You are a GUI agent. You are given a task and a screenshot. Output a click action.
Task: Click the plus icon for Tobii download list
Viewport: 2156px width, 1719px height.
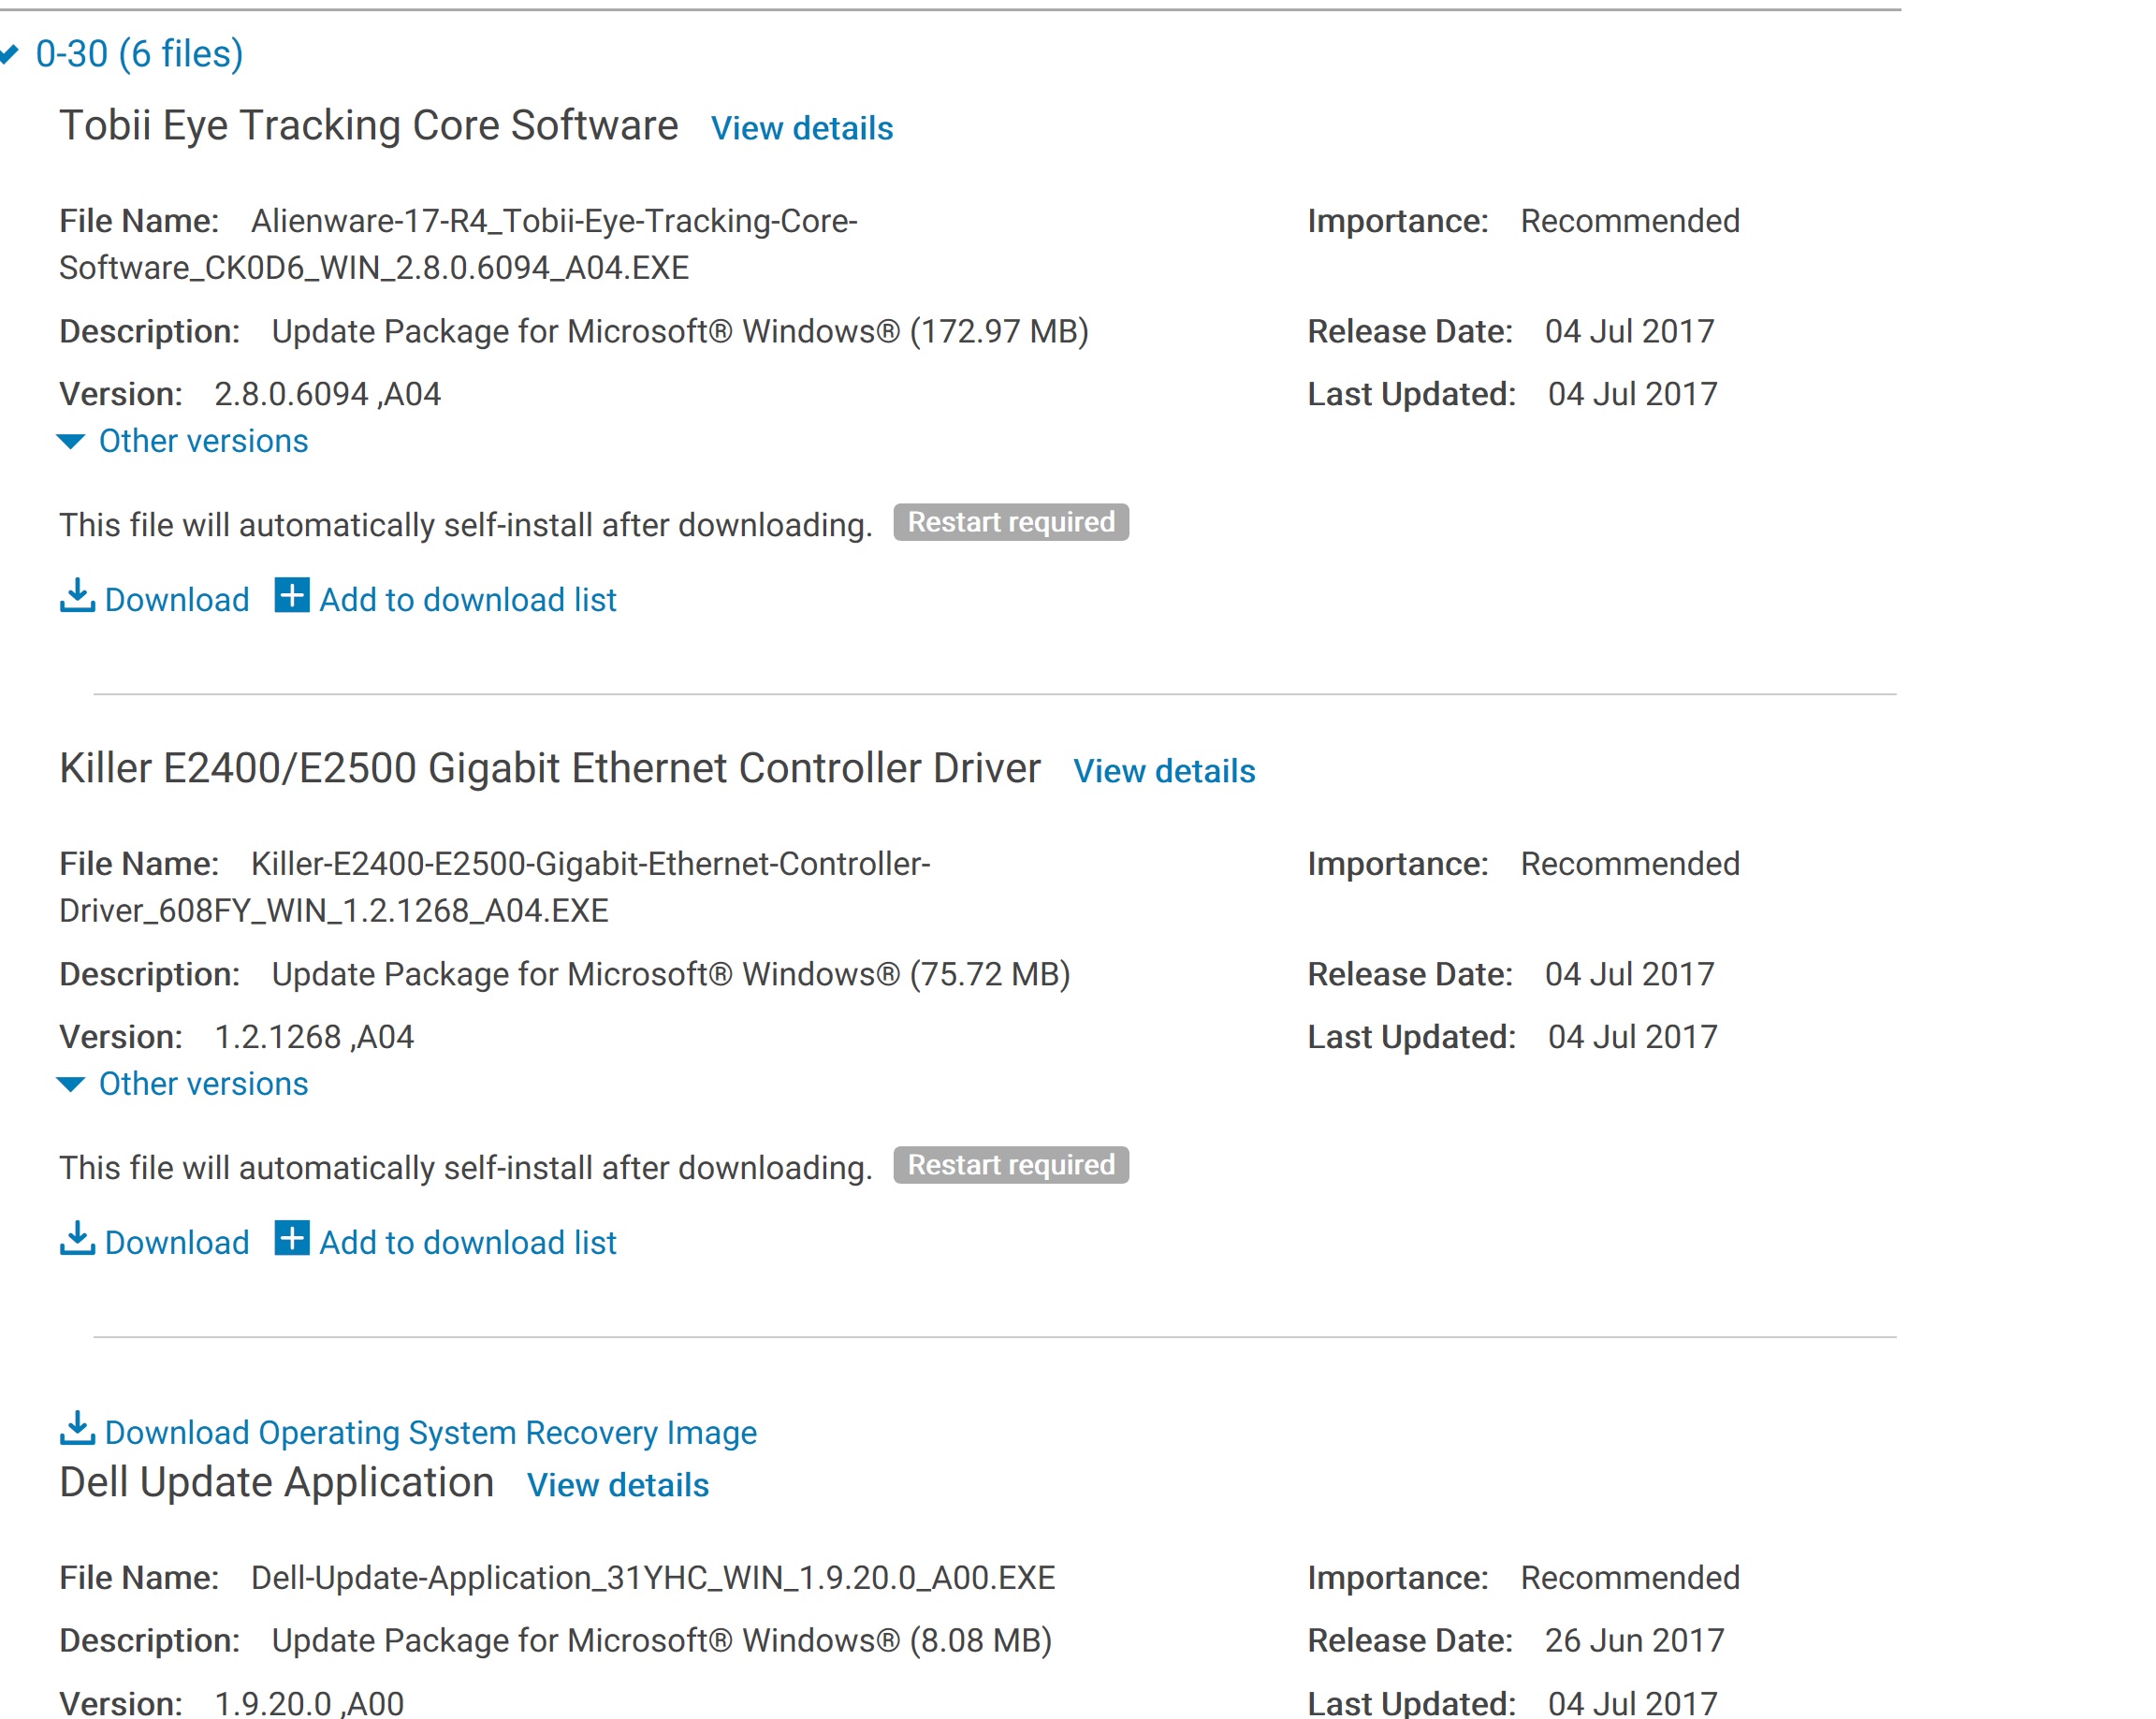click(x=292, y=595)
